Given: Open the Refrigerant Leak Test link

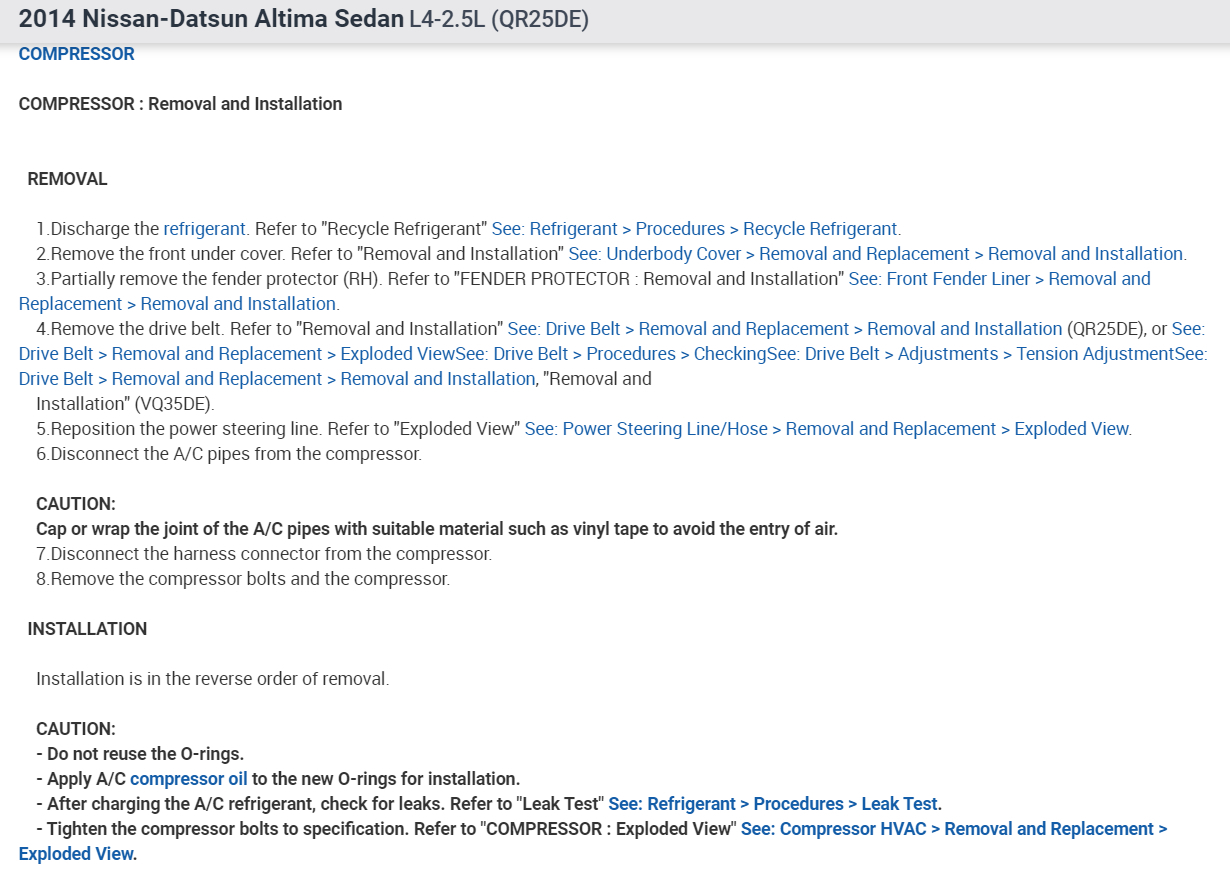Looking at the screenshot, I should point(773,804).
